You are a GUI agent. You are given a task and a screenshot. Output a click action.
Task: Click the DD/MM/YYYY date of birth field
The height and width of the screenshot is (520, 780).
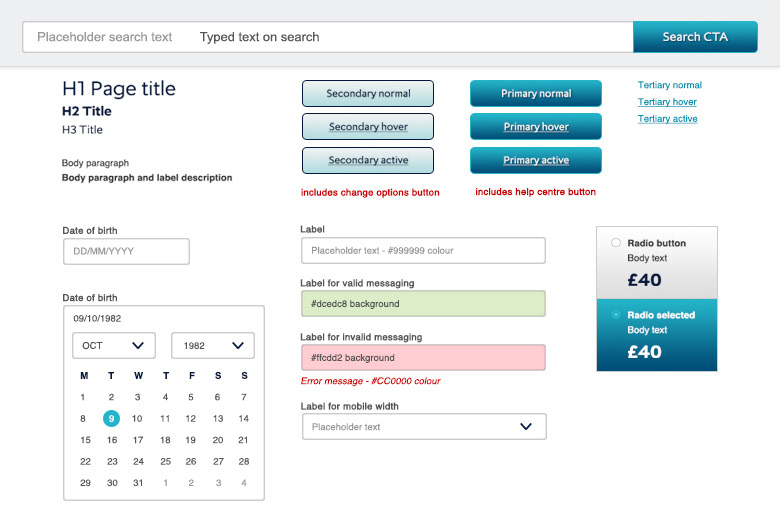tap(126, 251)
